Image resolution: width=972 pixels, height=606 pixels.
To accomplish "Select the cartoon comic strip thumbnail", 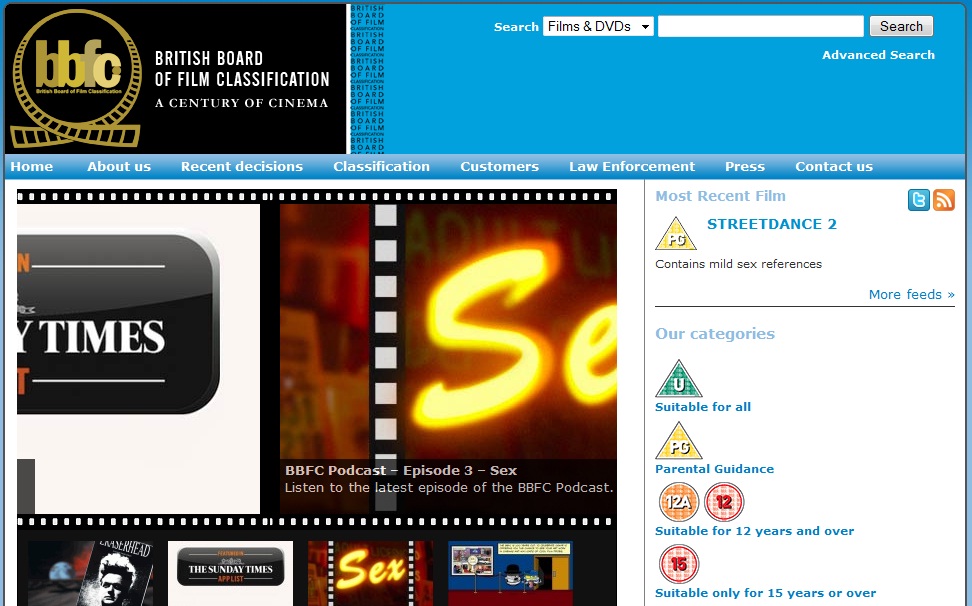I will pos(511,573).
